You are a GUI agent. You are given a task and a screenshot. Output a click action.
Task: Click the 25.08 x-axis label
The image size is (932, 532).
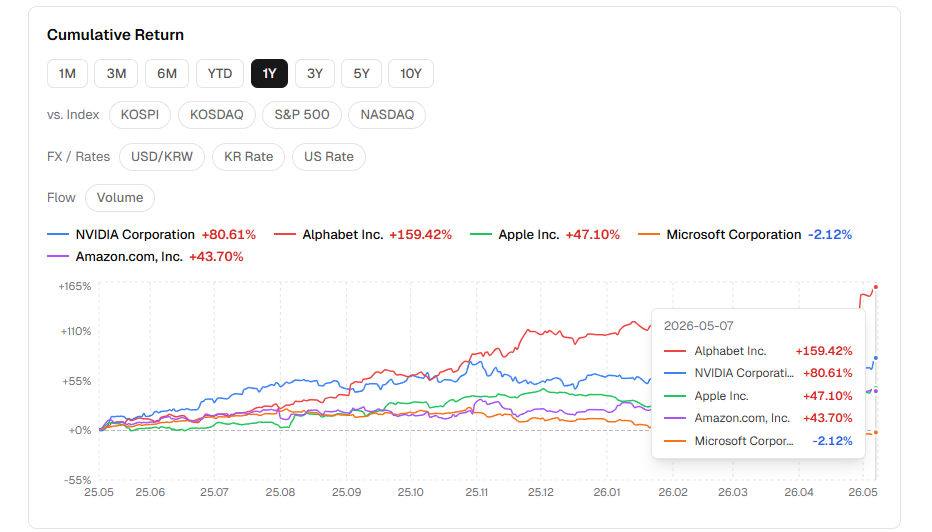pos(280,492)
